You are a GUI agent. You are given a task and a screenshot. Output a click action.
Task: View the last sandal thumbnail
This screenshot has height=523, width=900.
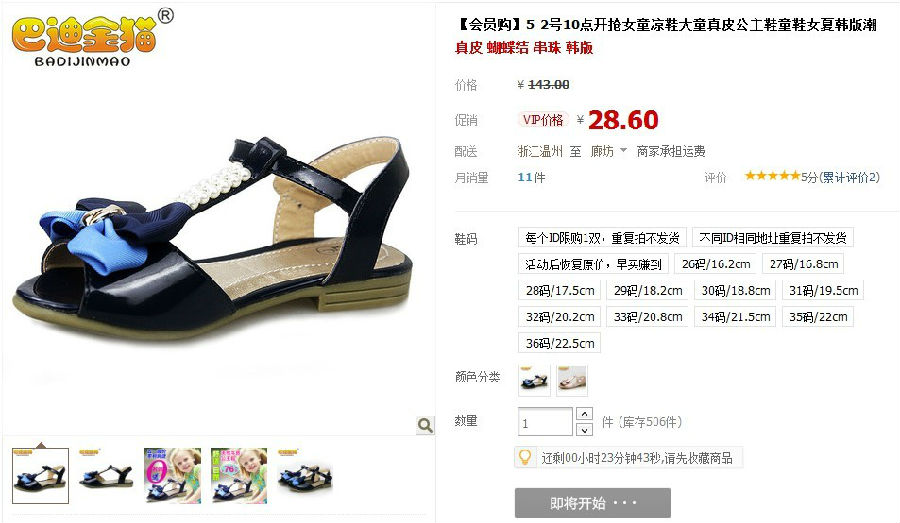(305, 475)
